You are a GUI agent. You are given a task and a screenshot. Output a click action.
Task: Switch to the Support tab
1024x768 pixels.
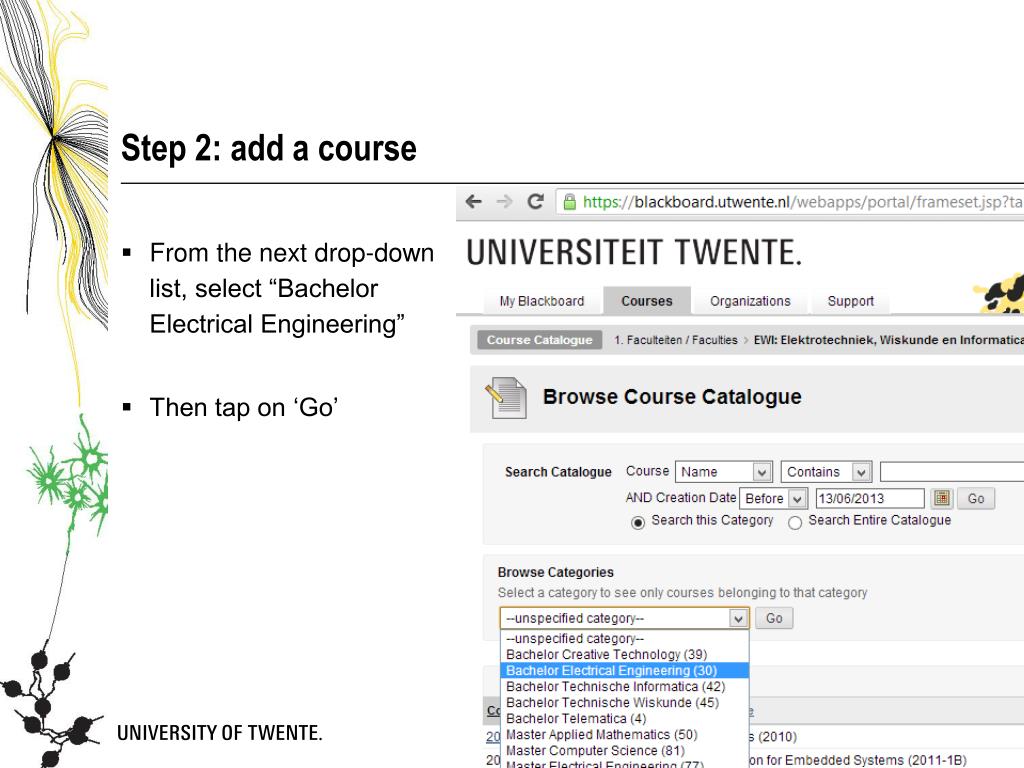pyautogui.click(x=850, y=301)
